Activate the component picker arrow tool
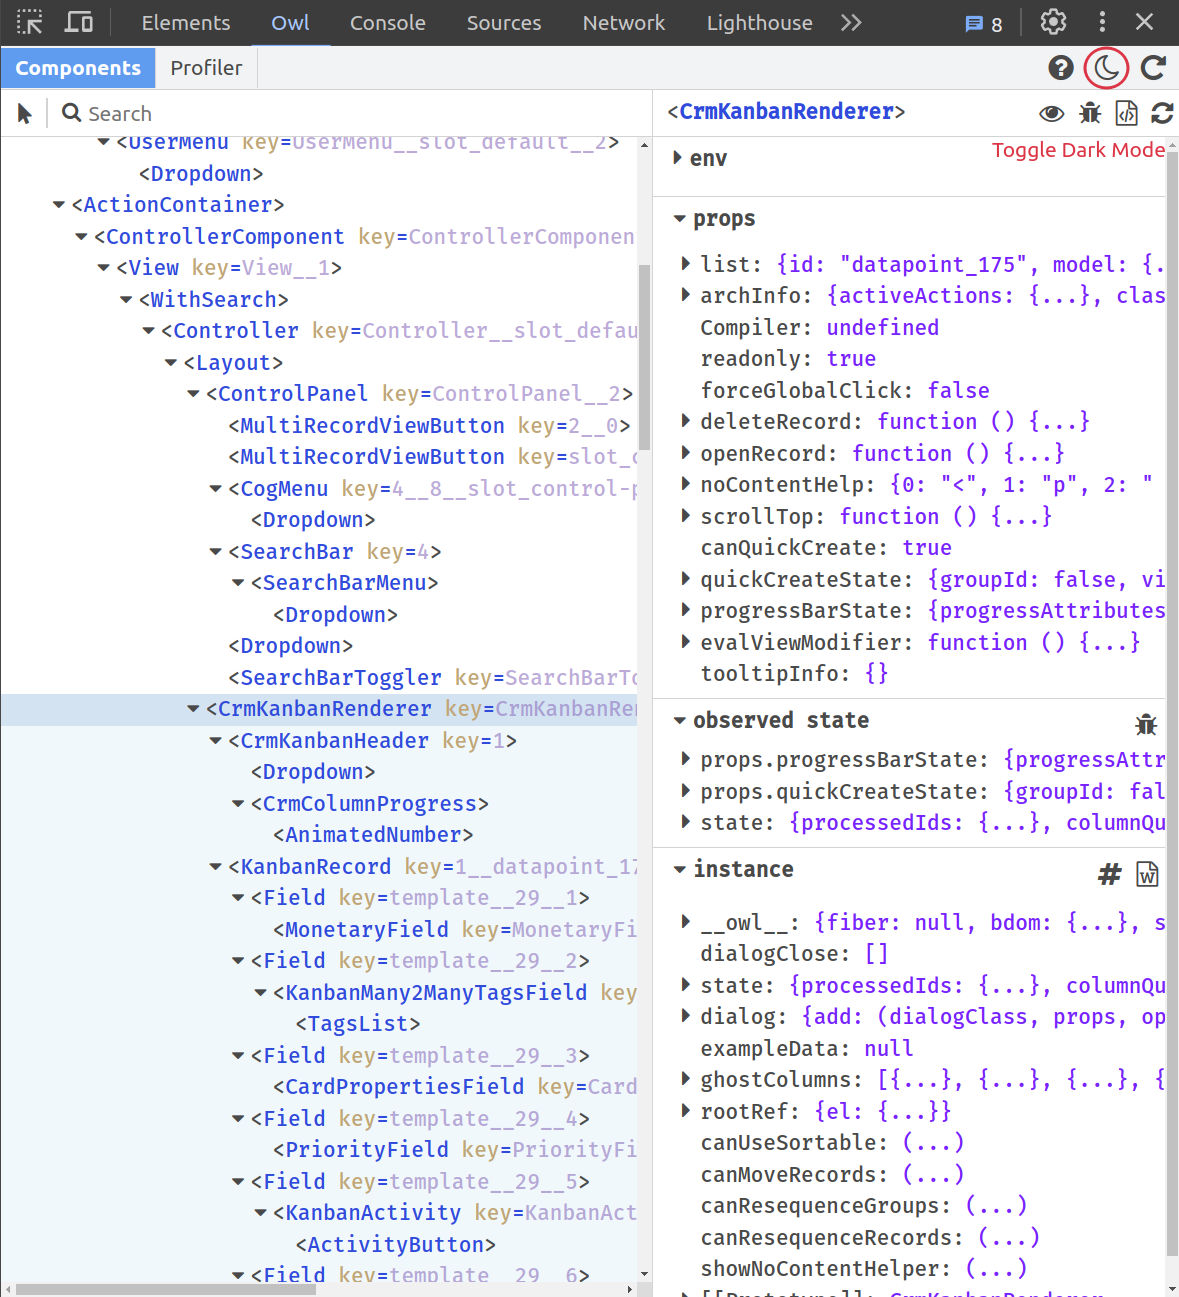Image resolution: width=1179 pixels, height=1297 pixels. point(25,114)
